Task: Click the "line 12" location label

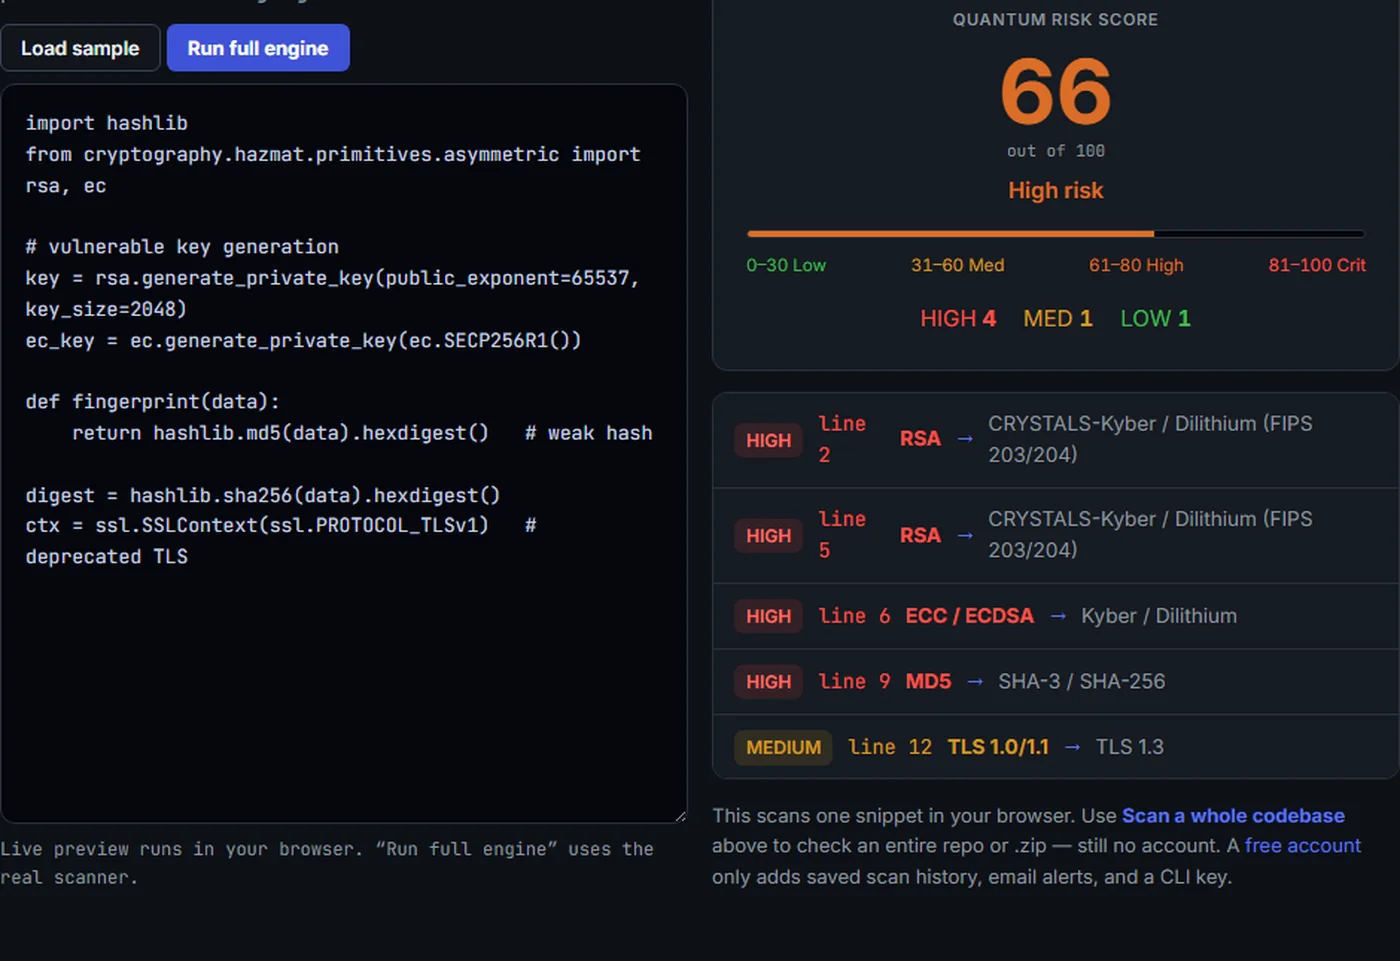Action: 889,747
